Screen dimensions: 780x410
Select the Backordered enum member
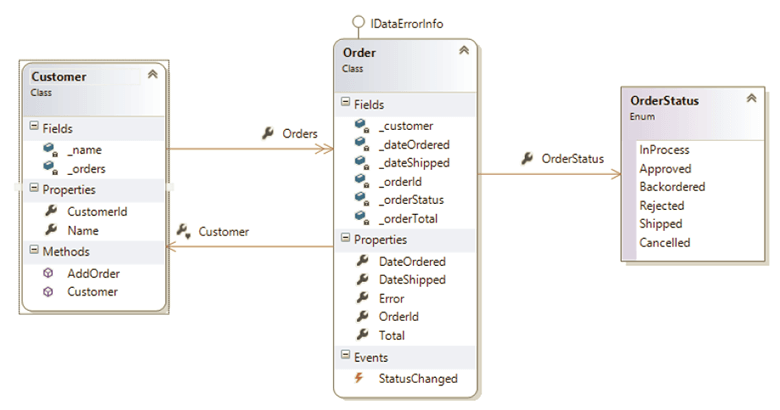coord(672,187)
